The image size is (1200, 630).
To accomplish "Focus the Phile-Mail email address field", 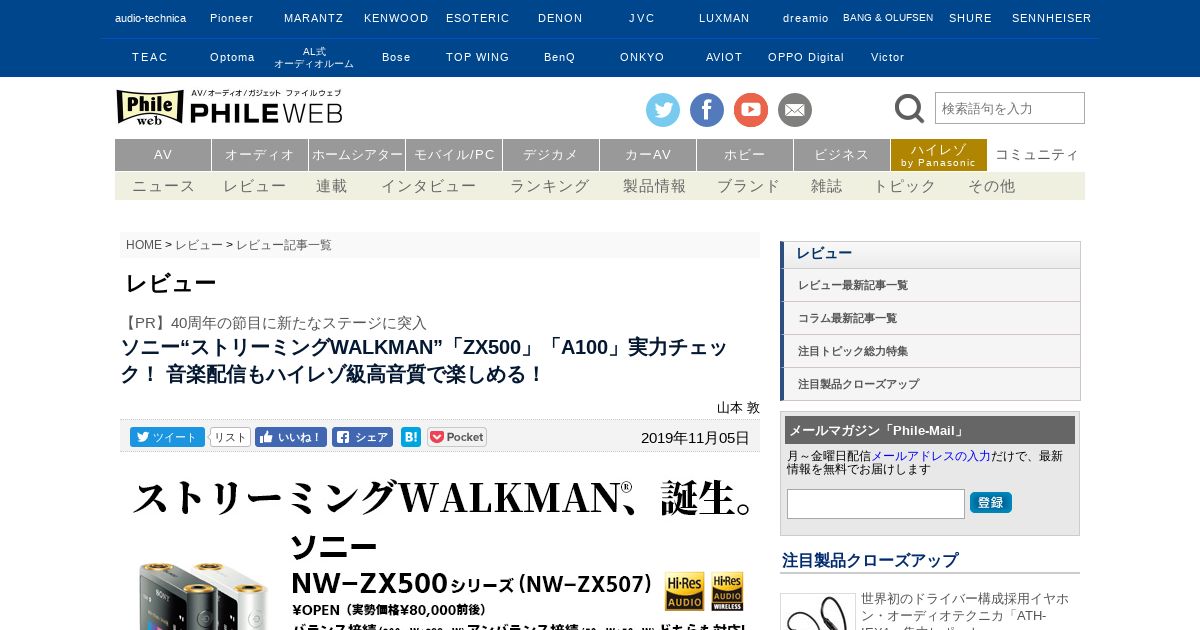I will (x=876, y=504).
